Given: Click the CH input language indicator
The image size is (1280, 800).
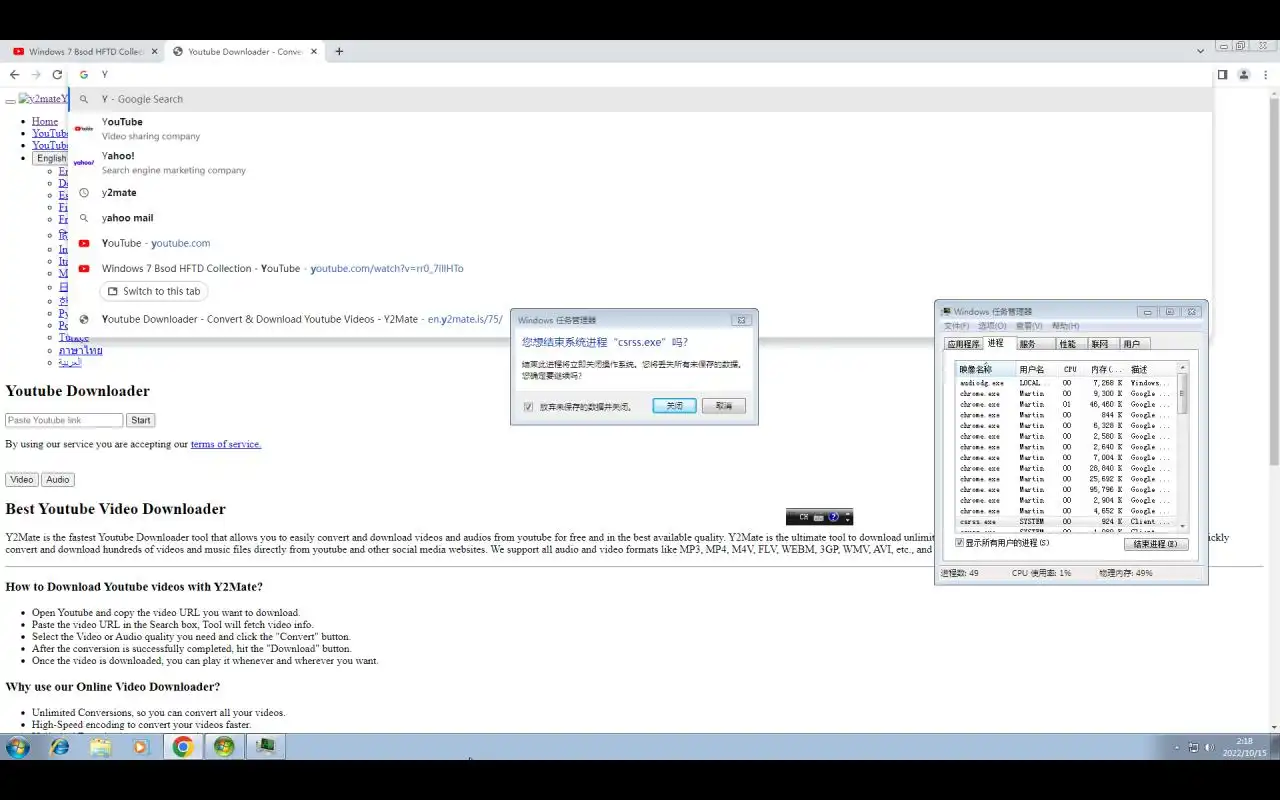Looking at the screenshot, I should tap(803, 517).
